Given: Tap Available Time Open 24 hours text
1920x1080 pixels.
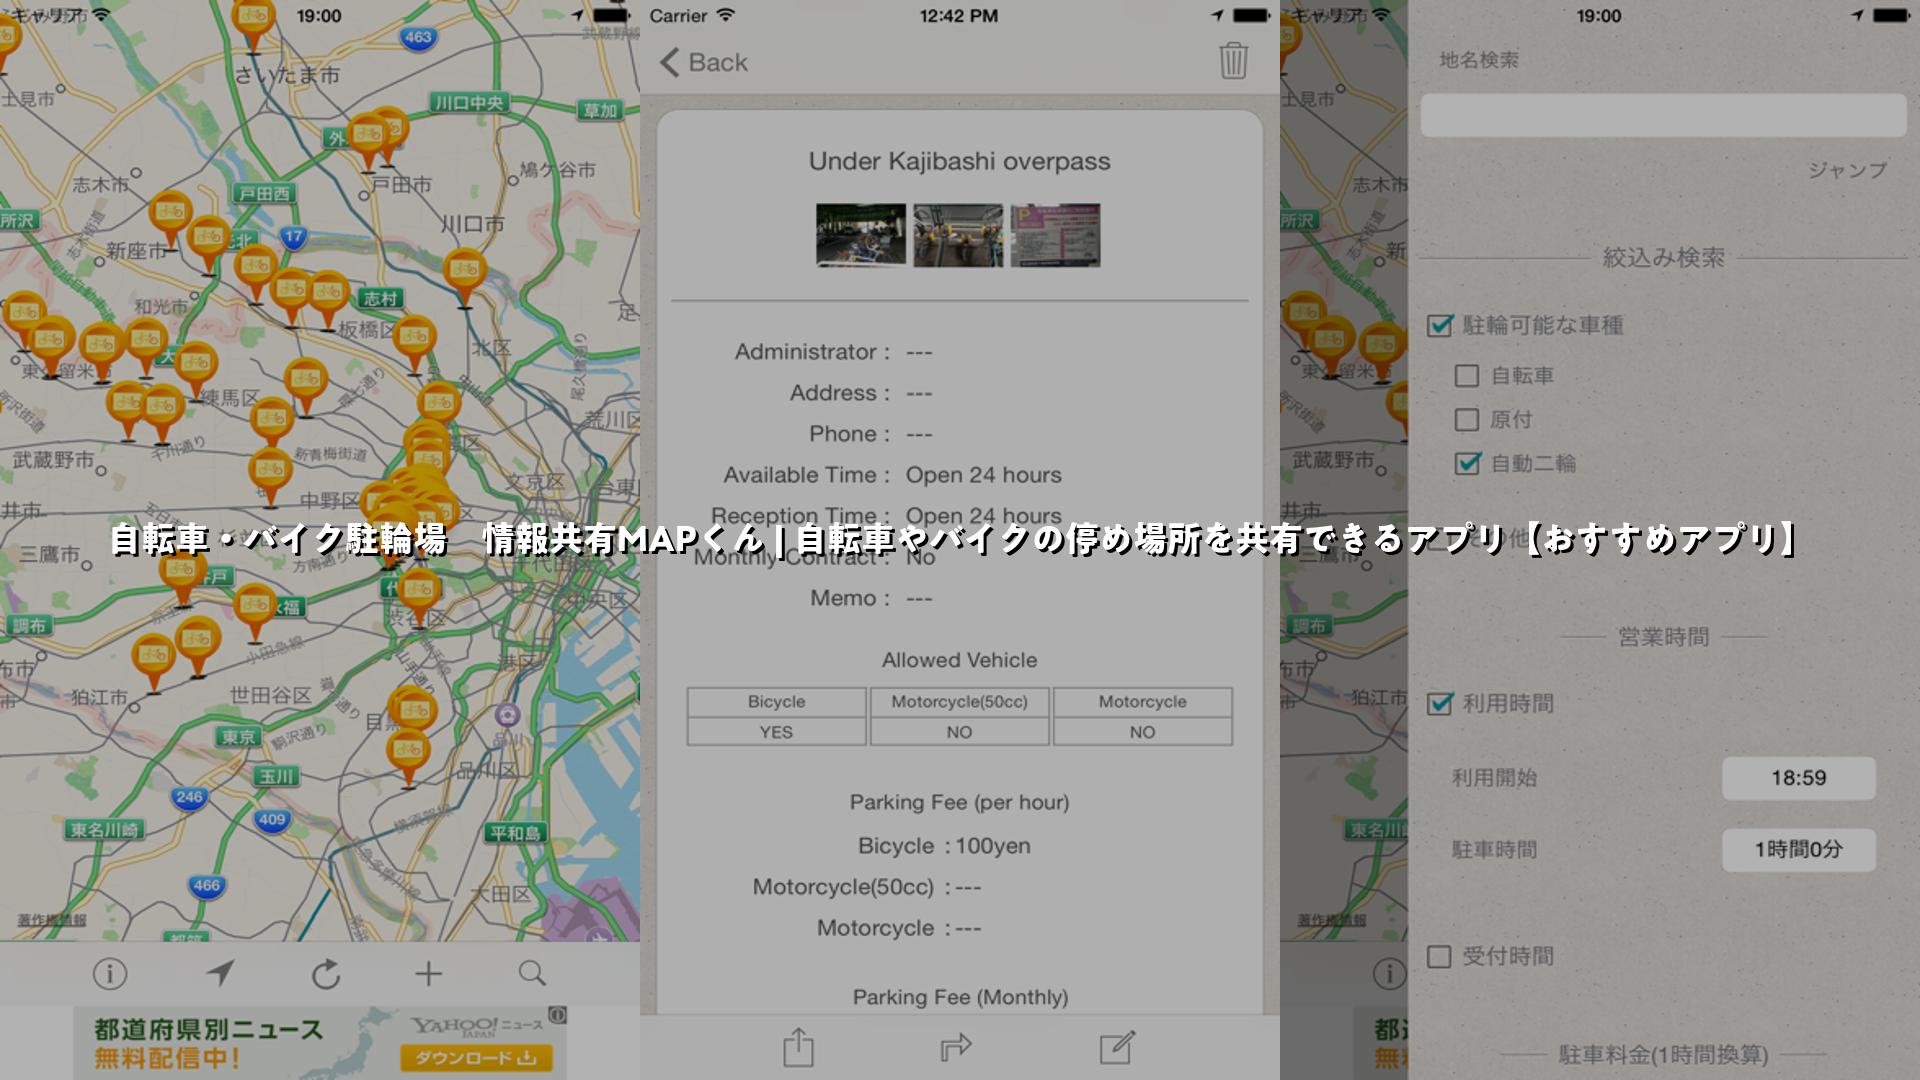Looking at the screenshot, I should (892, 475).
